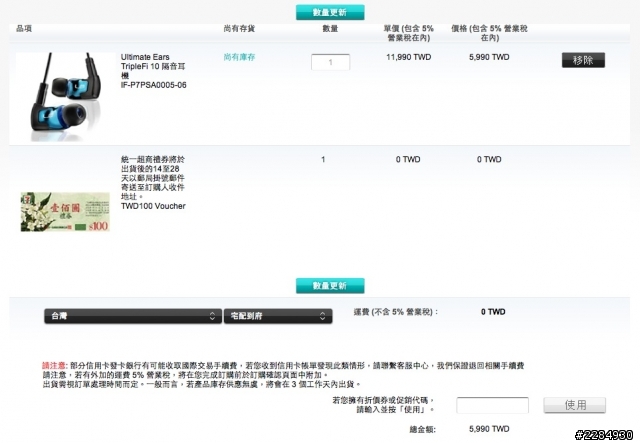
Task: Click the 數量 column header
Action: pyautogui.click(x=330, y=28)
